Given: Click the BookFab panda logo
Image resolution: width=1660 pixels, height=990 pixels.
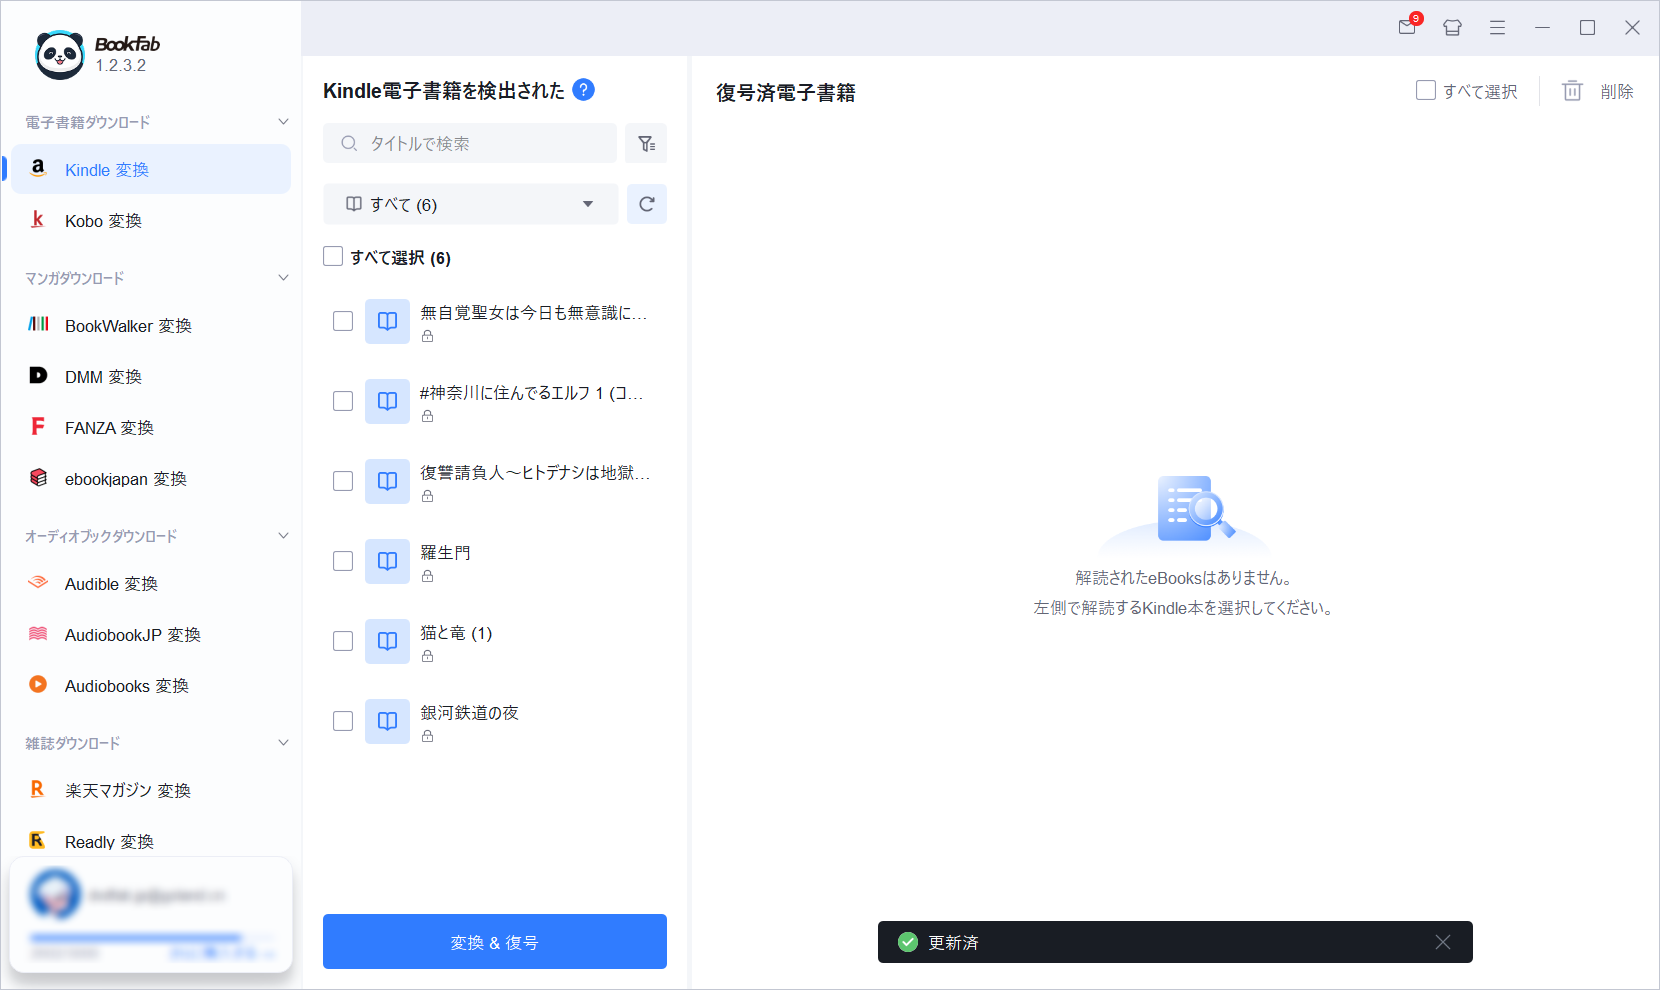Looking at the screenshot, I should click(59, 54).
